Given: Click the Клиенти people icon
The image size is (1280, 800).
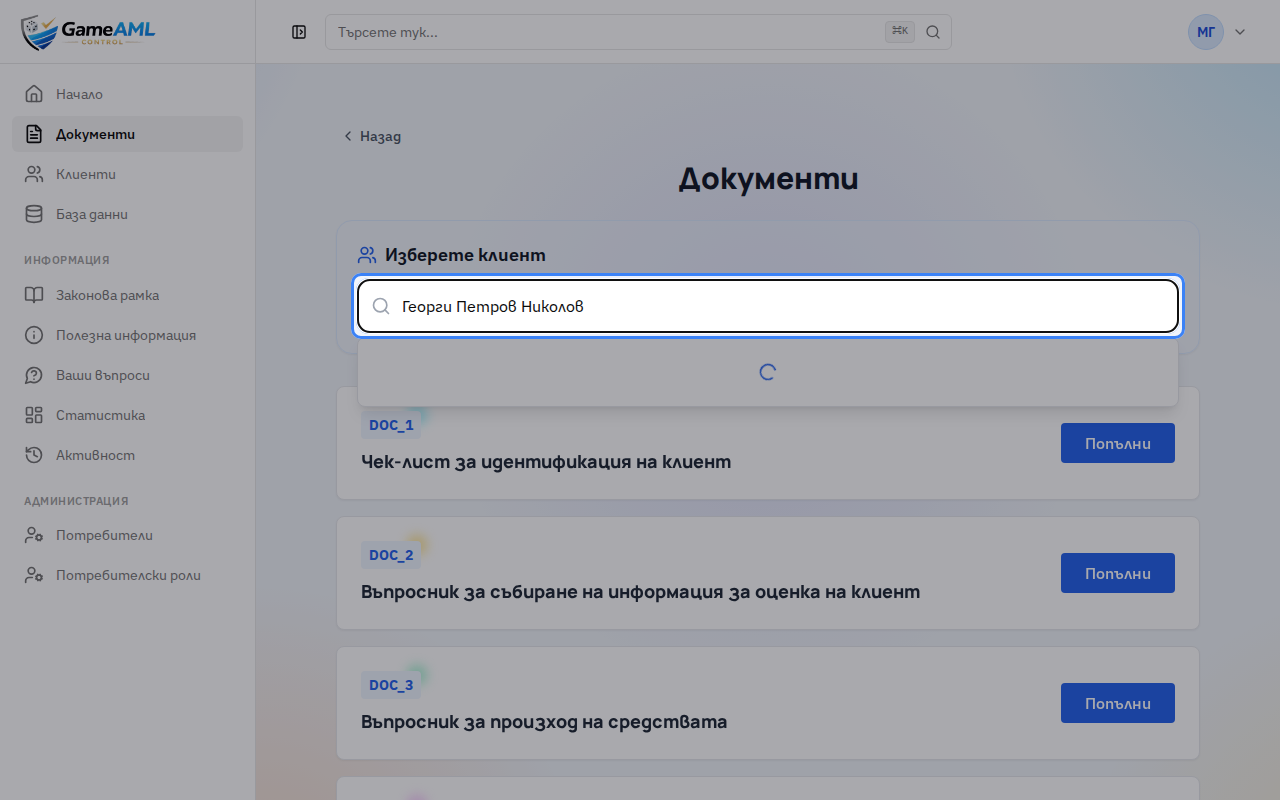Looking at the screenshot, I should [34, 174].
